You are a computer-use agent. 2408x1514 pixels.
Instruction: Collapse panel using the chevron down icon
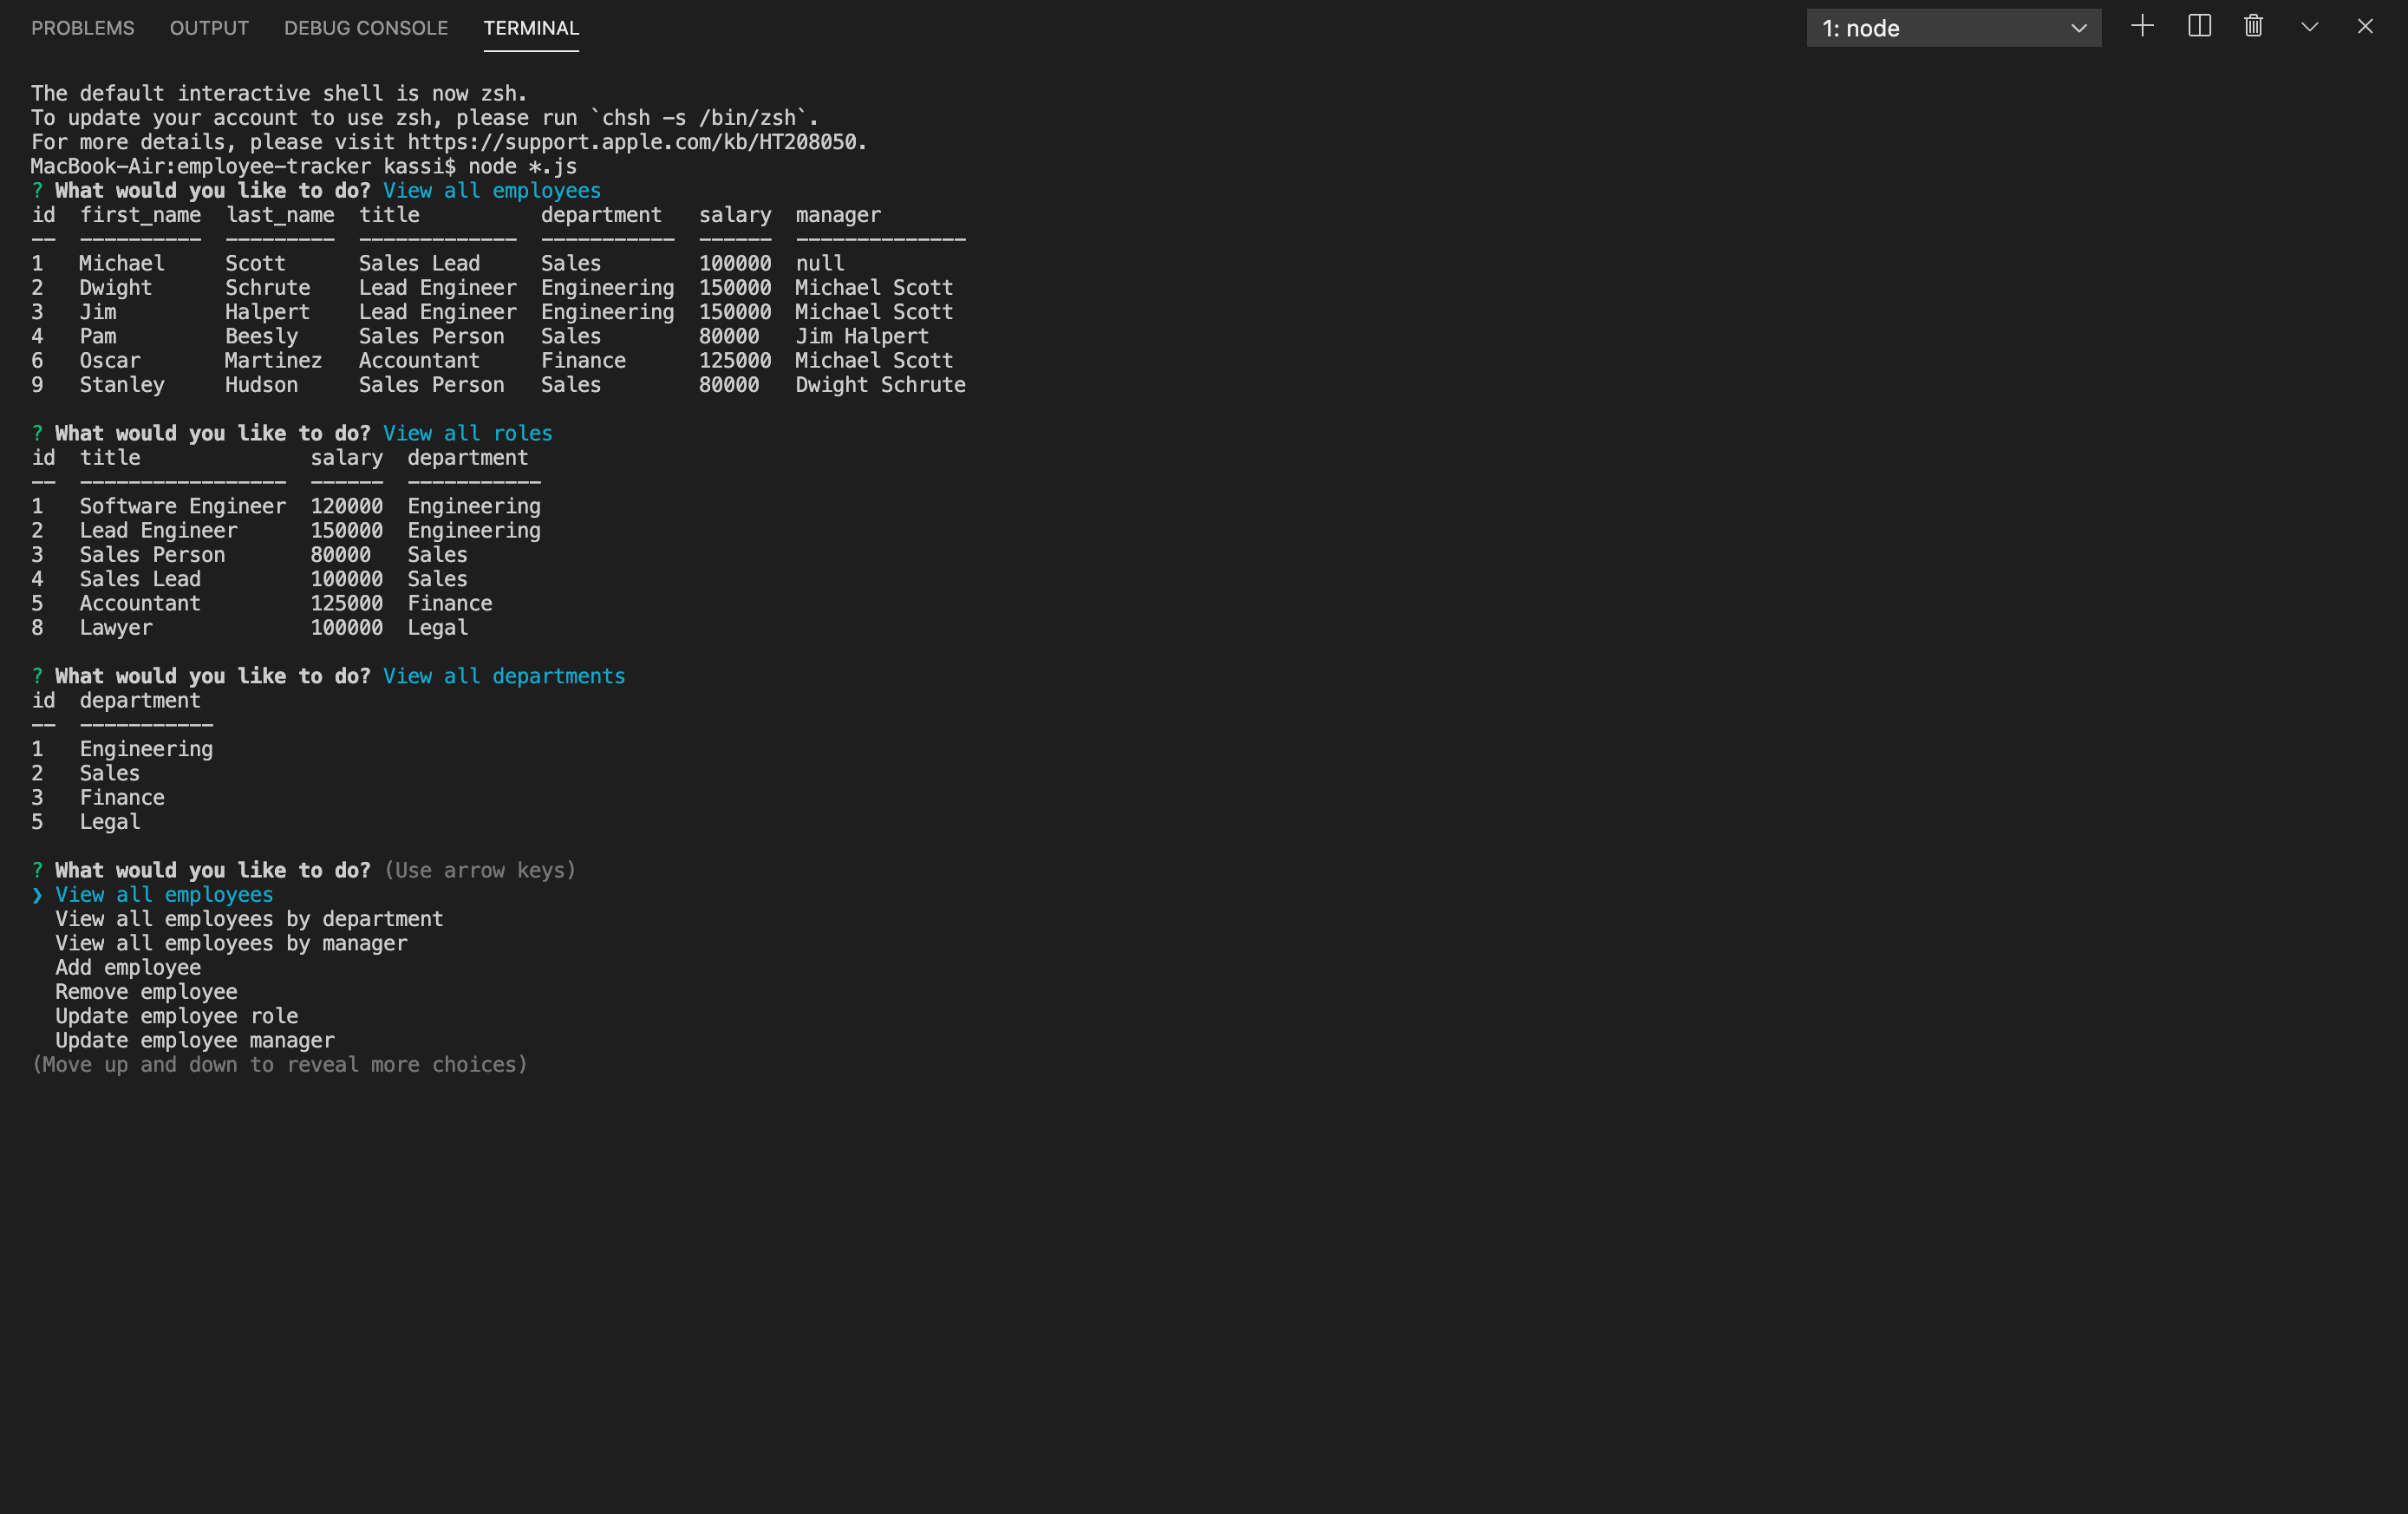pyautogui.click(x=2309, y=27)
